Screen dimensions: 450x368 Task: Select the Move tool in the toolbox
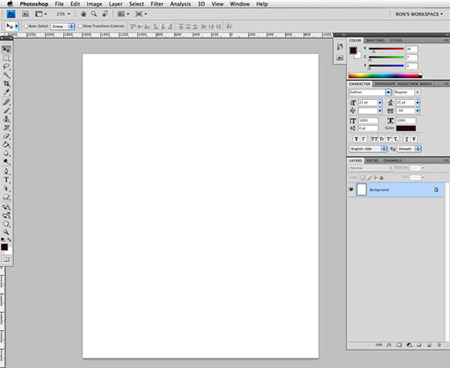(6, 49)
